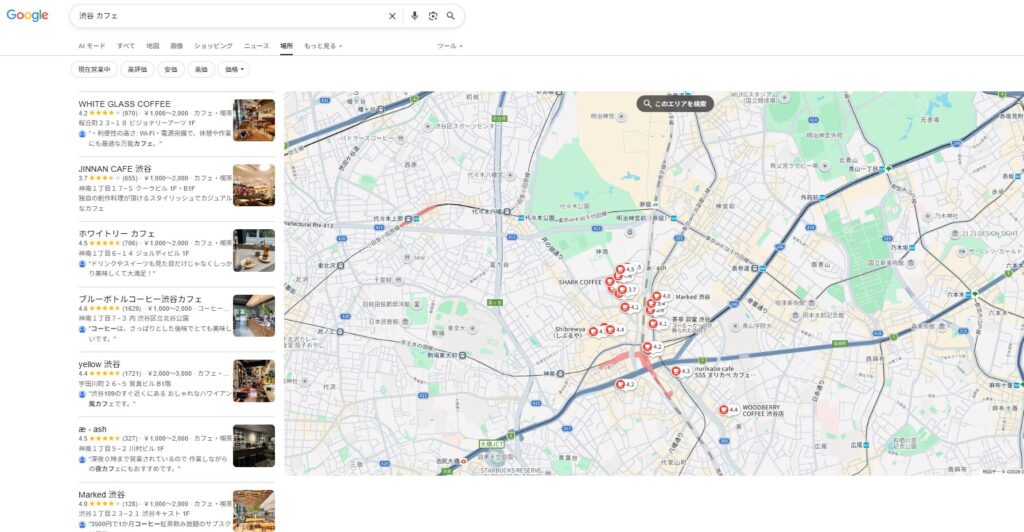This screenshot has height=532, width=1024.
Task: Select the nurikabe cafe 4.3 map pin
Action: [676, 371]
